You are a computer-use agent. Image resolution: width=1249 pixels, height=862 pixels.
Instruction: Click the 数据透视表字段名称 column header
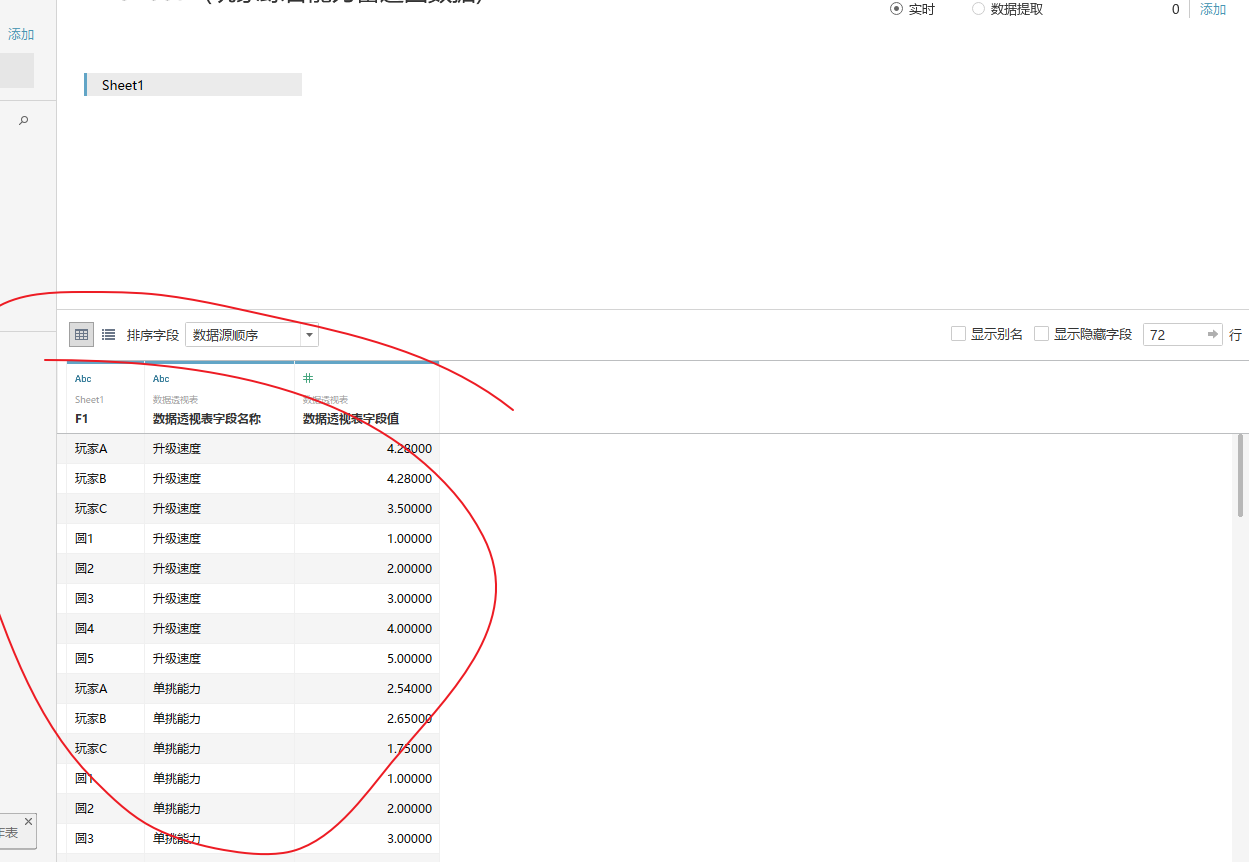pos(207,419)
